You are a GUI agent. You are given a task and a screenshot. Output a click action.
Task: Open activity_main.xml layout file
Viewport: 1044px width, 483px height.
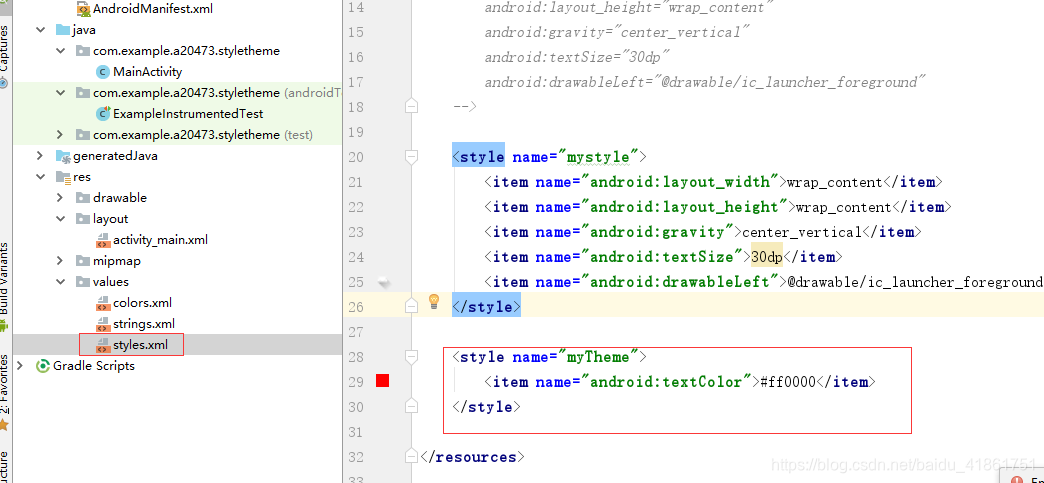coord(160,240)
